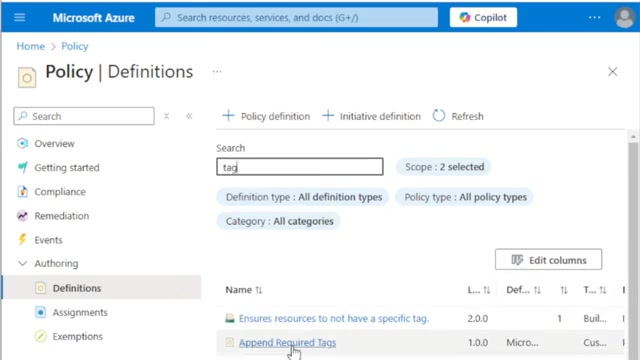Close the Policy Definitions blade

(x=612, y=72)
